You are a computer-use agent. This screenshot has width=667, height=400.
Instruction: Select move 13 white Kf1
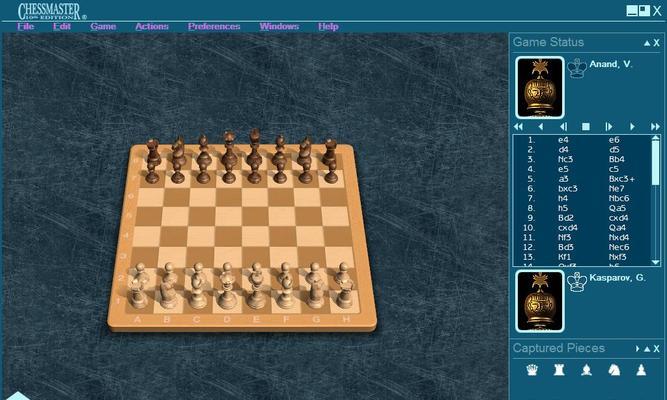564,257
